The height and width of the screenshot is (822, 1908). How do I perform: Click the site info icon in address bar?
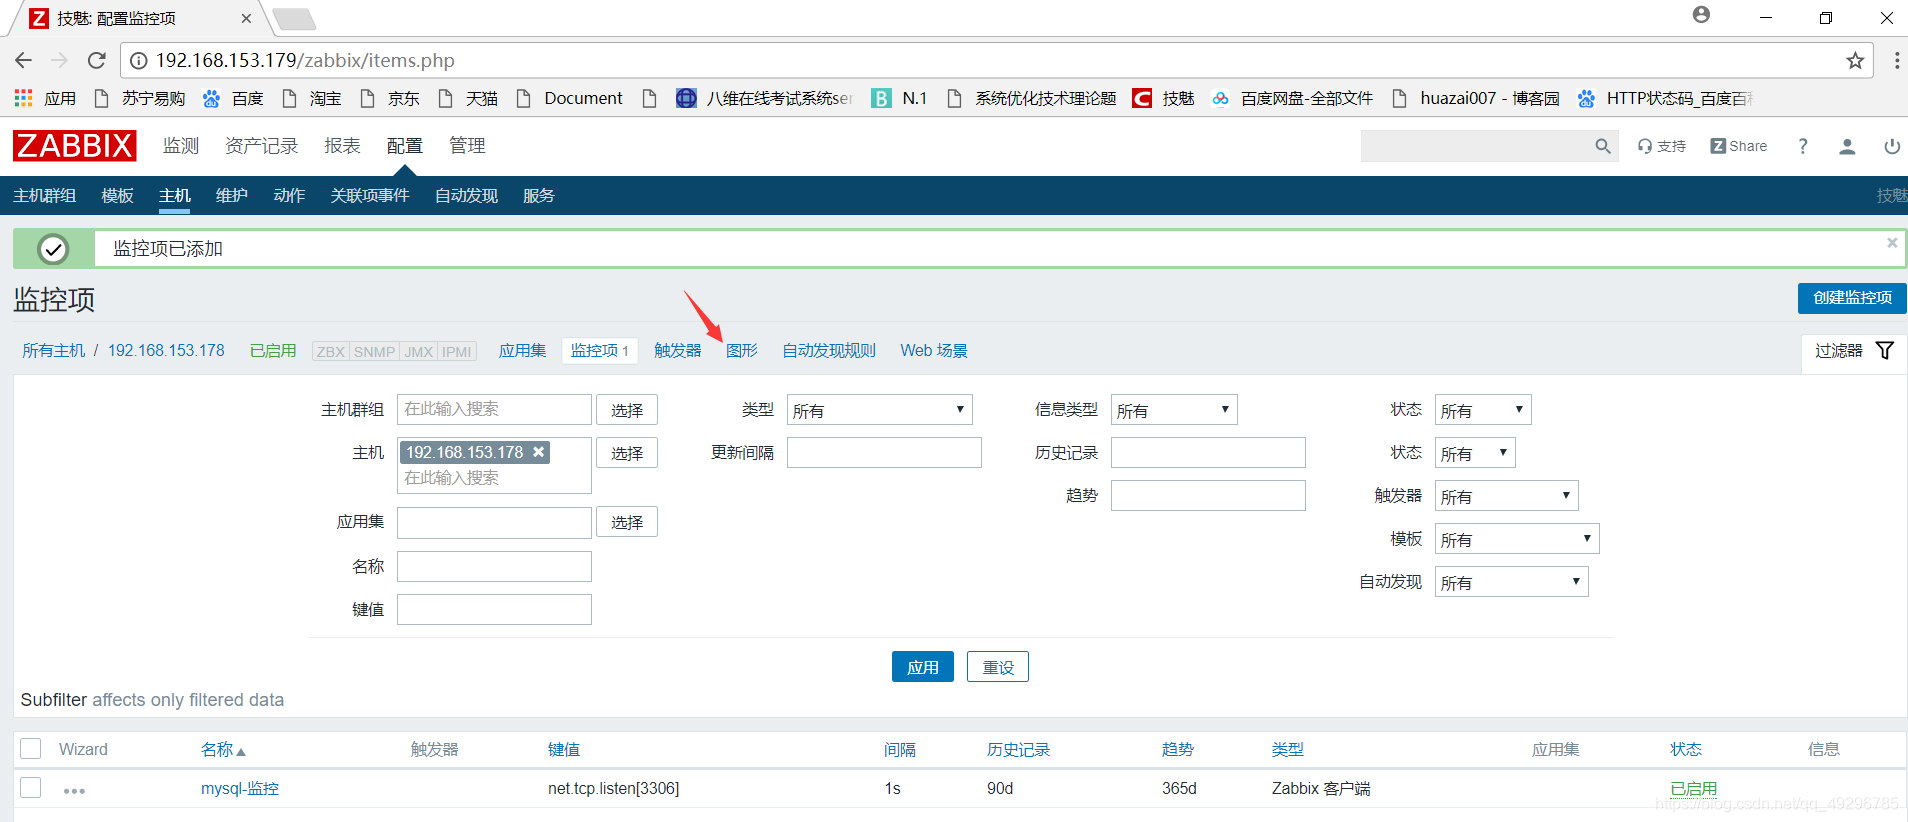139,61
